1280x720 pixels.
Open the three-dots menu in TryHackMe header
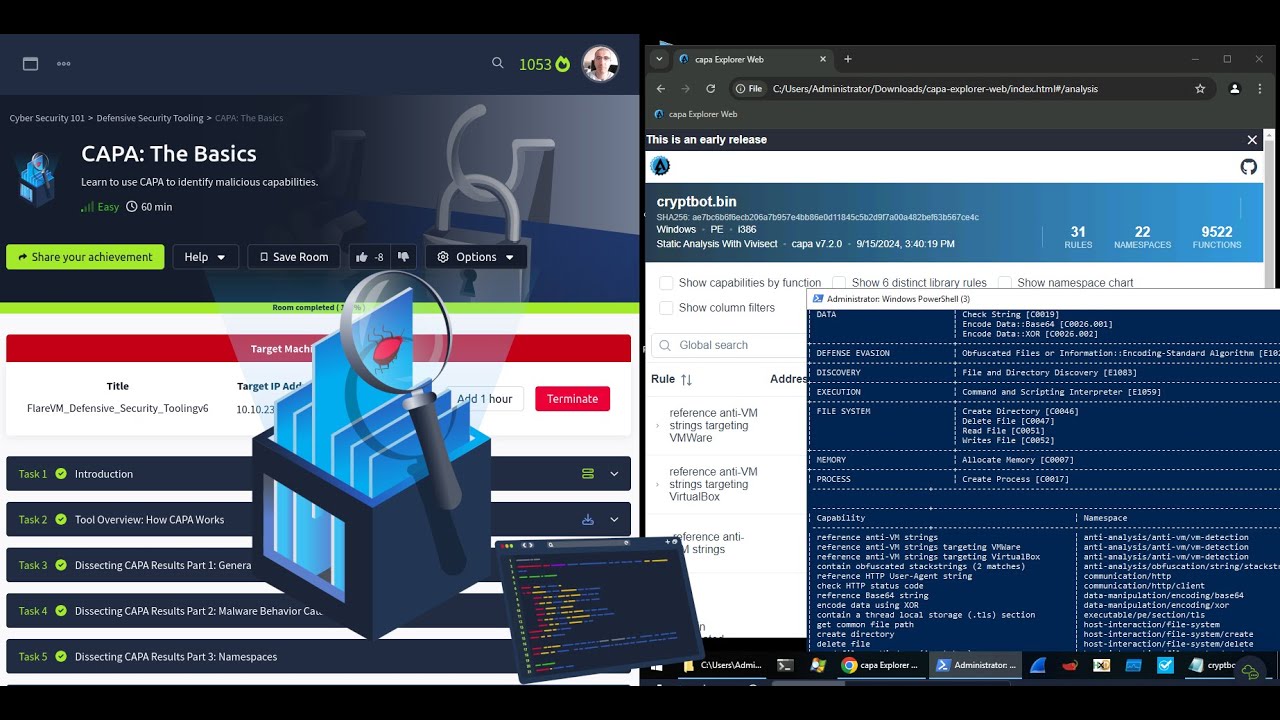[64, 64]
